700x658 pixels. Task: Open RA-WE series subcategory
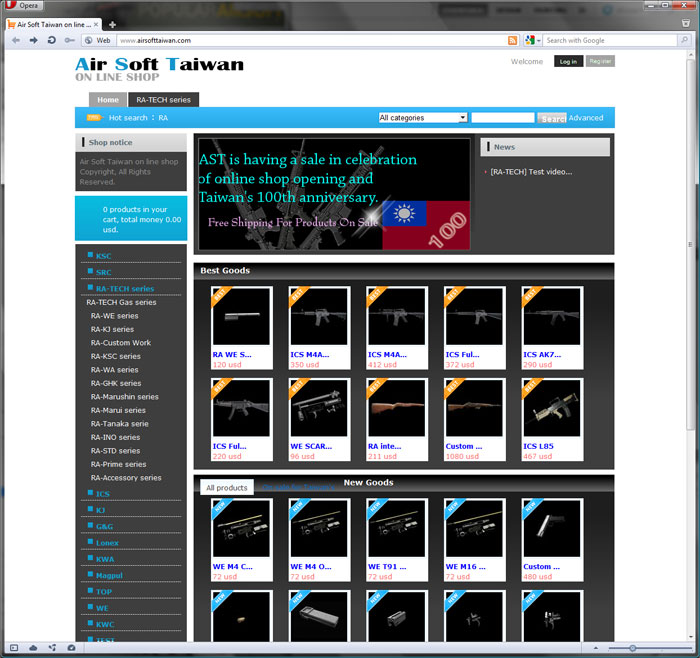pos(115,316)
